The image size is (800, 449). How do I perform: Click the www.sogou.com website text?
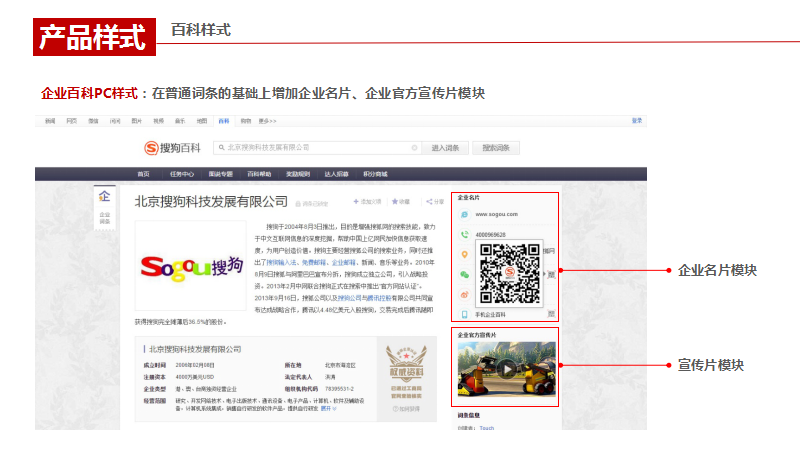click(x=496, y=214)
